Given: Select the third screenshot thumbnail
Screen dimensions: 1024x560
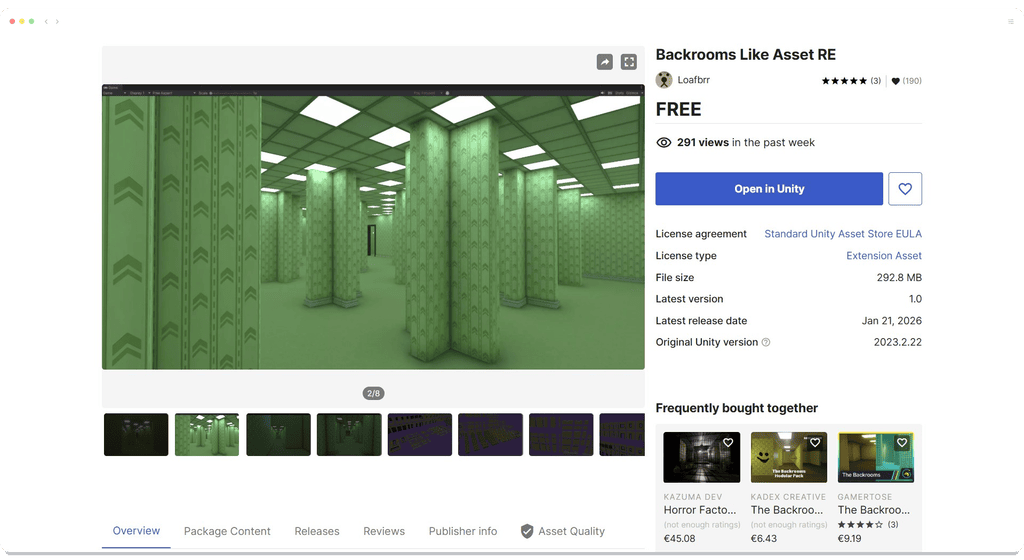Looking at the screenshot, I should click(278, 435).
